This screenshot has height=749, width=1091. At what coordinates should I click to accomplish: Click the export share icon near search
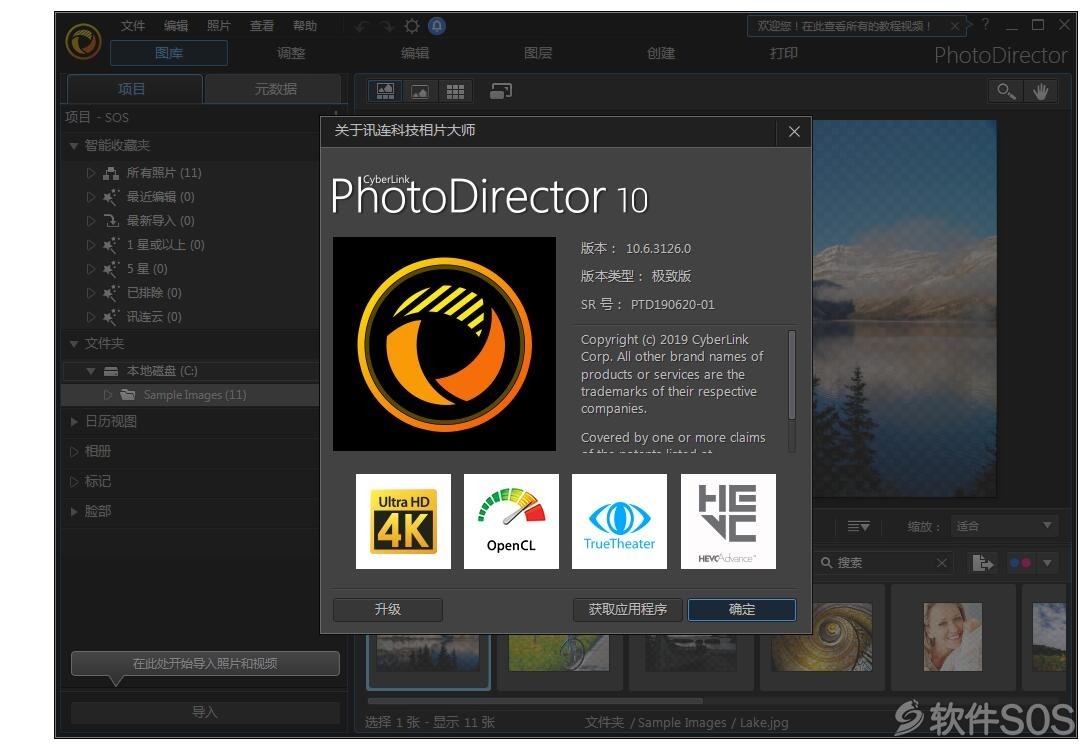tap(982, 562)
